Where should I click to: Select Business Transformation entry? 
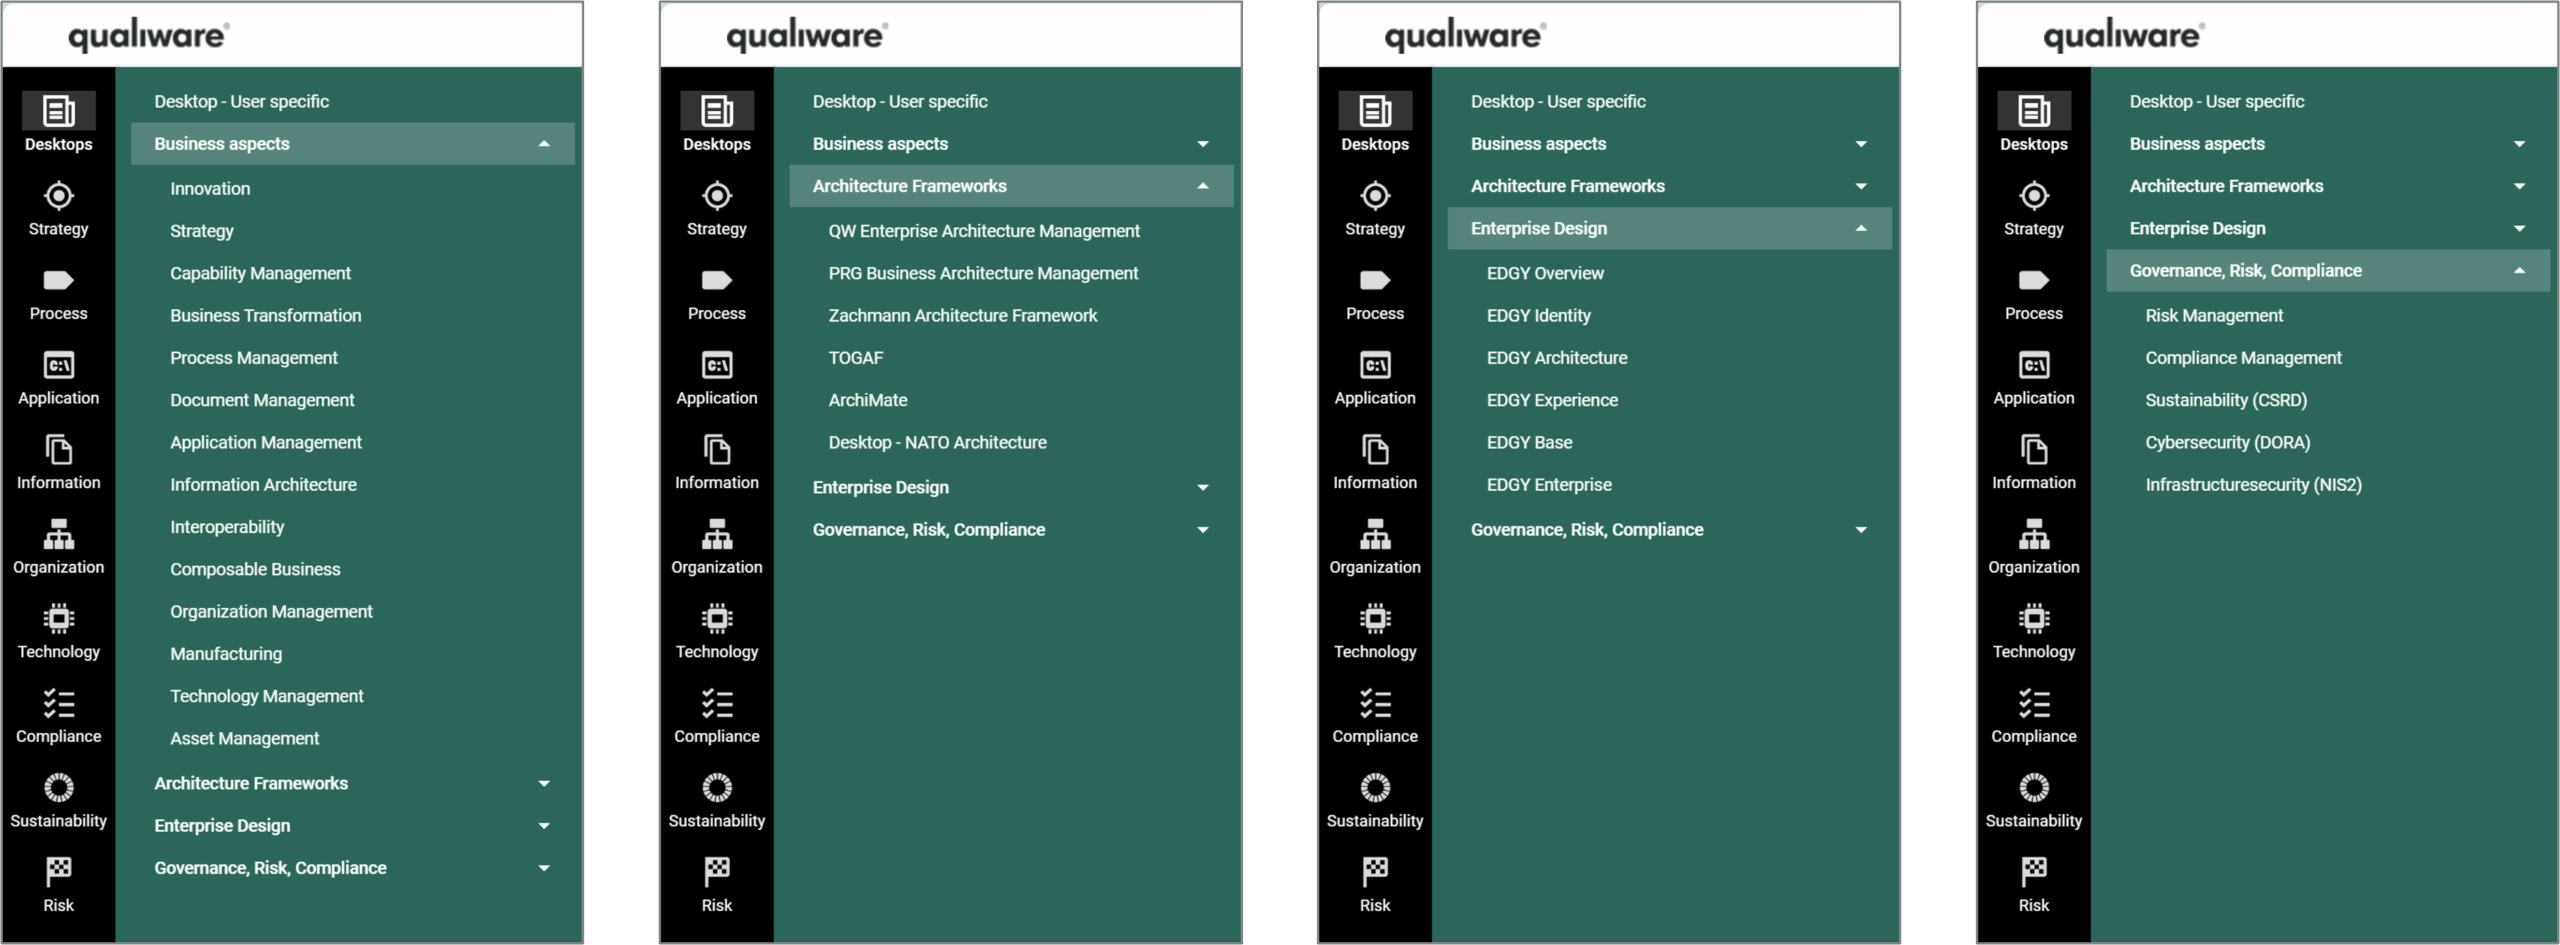click(x=265, y=316)
